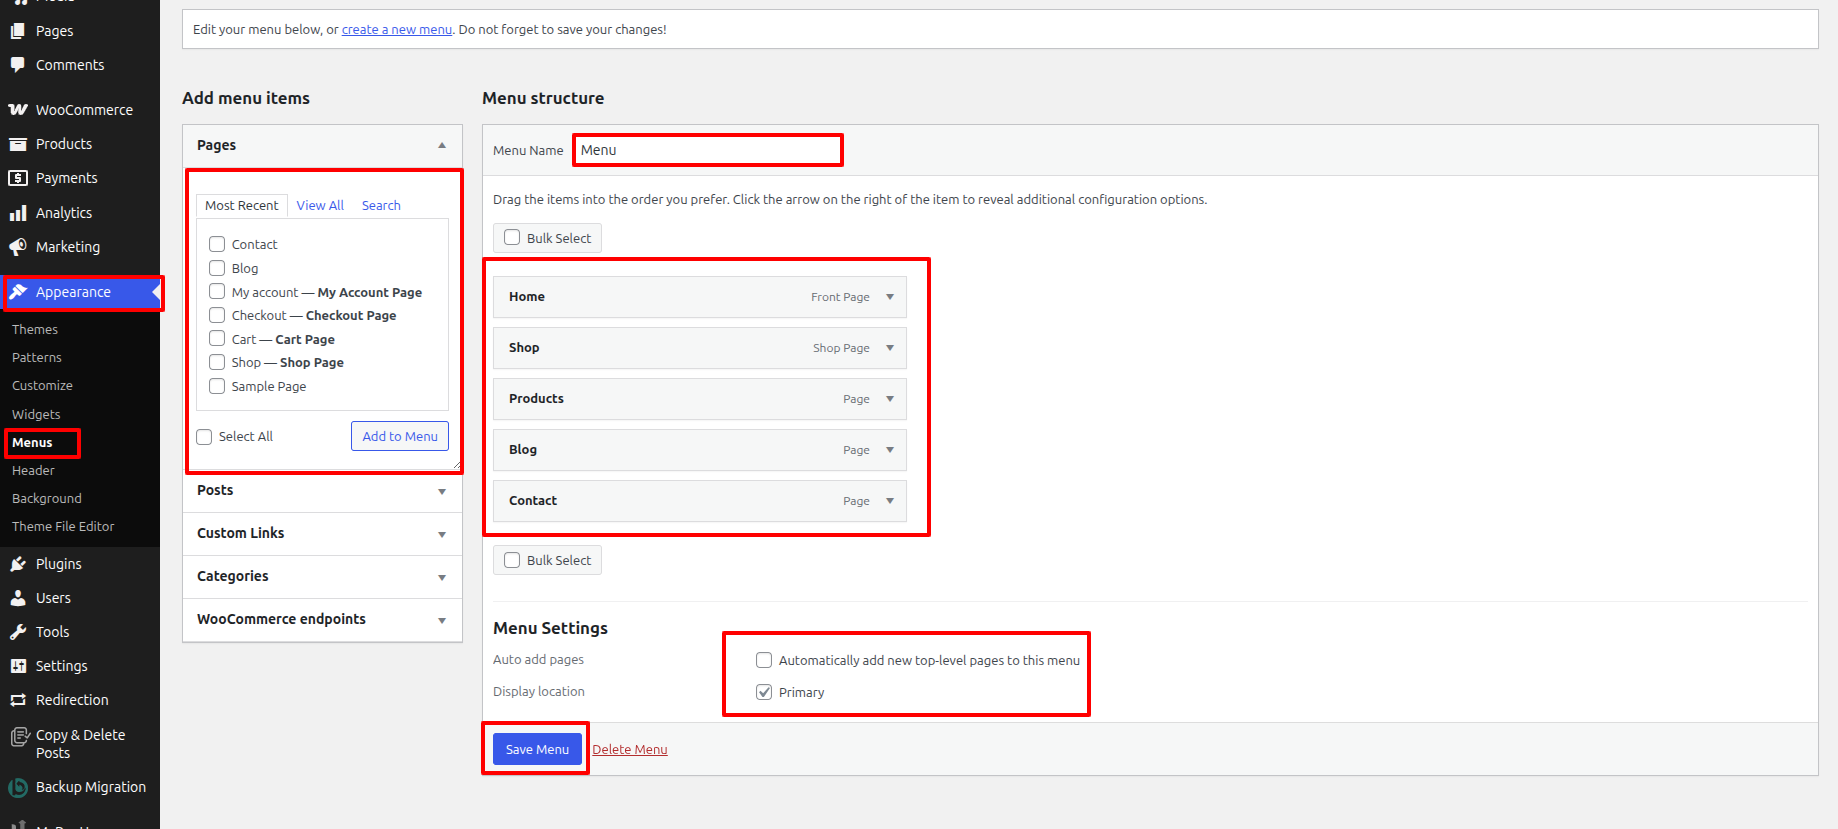Click the Backup Migration icon

click(18, 788)
